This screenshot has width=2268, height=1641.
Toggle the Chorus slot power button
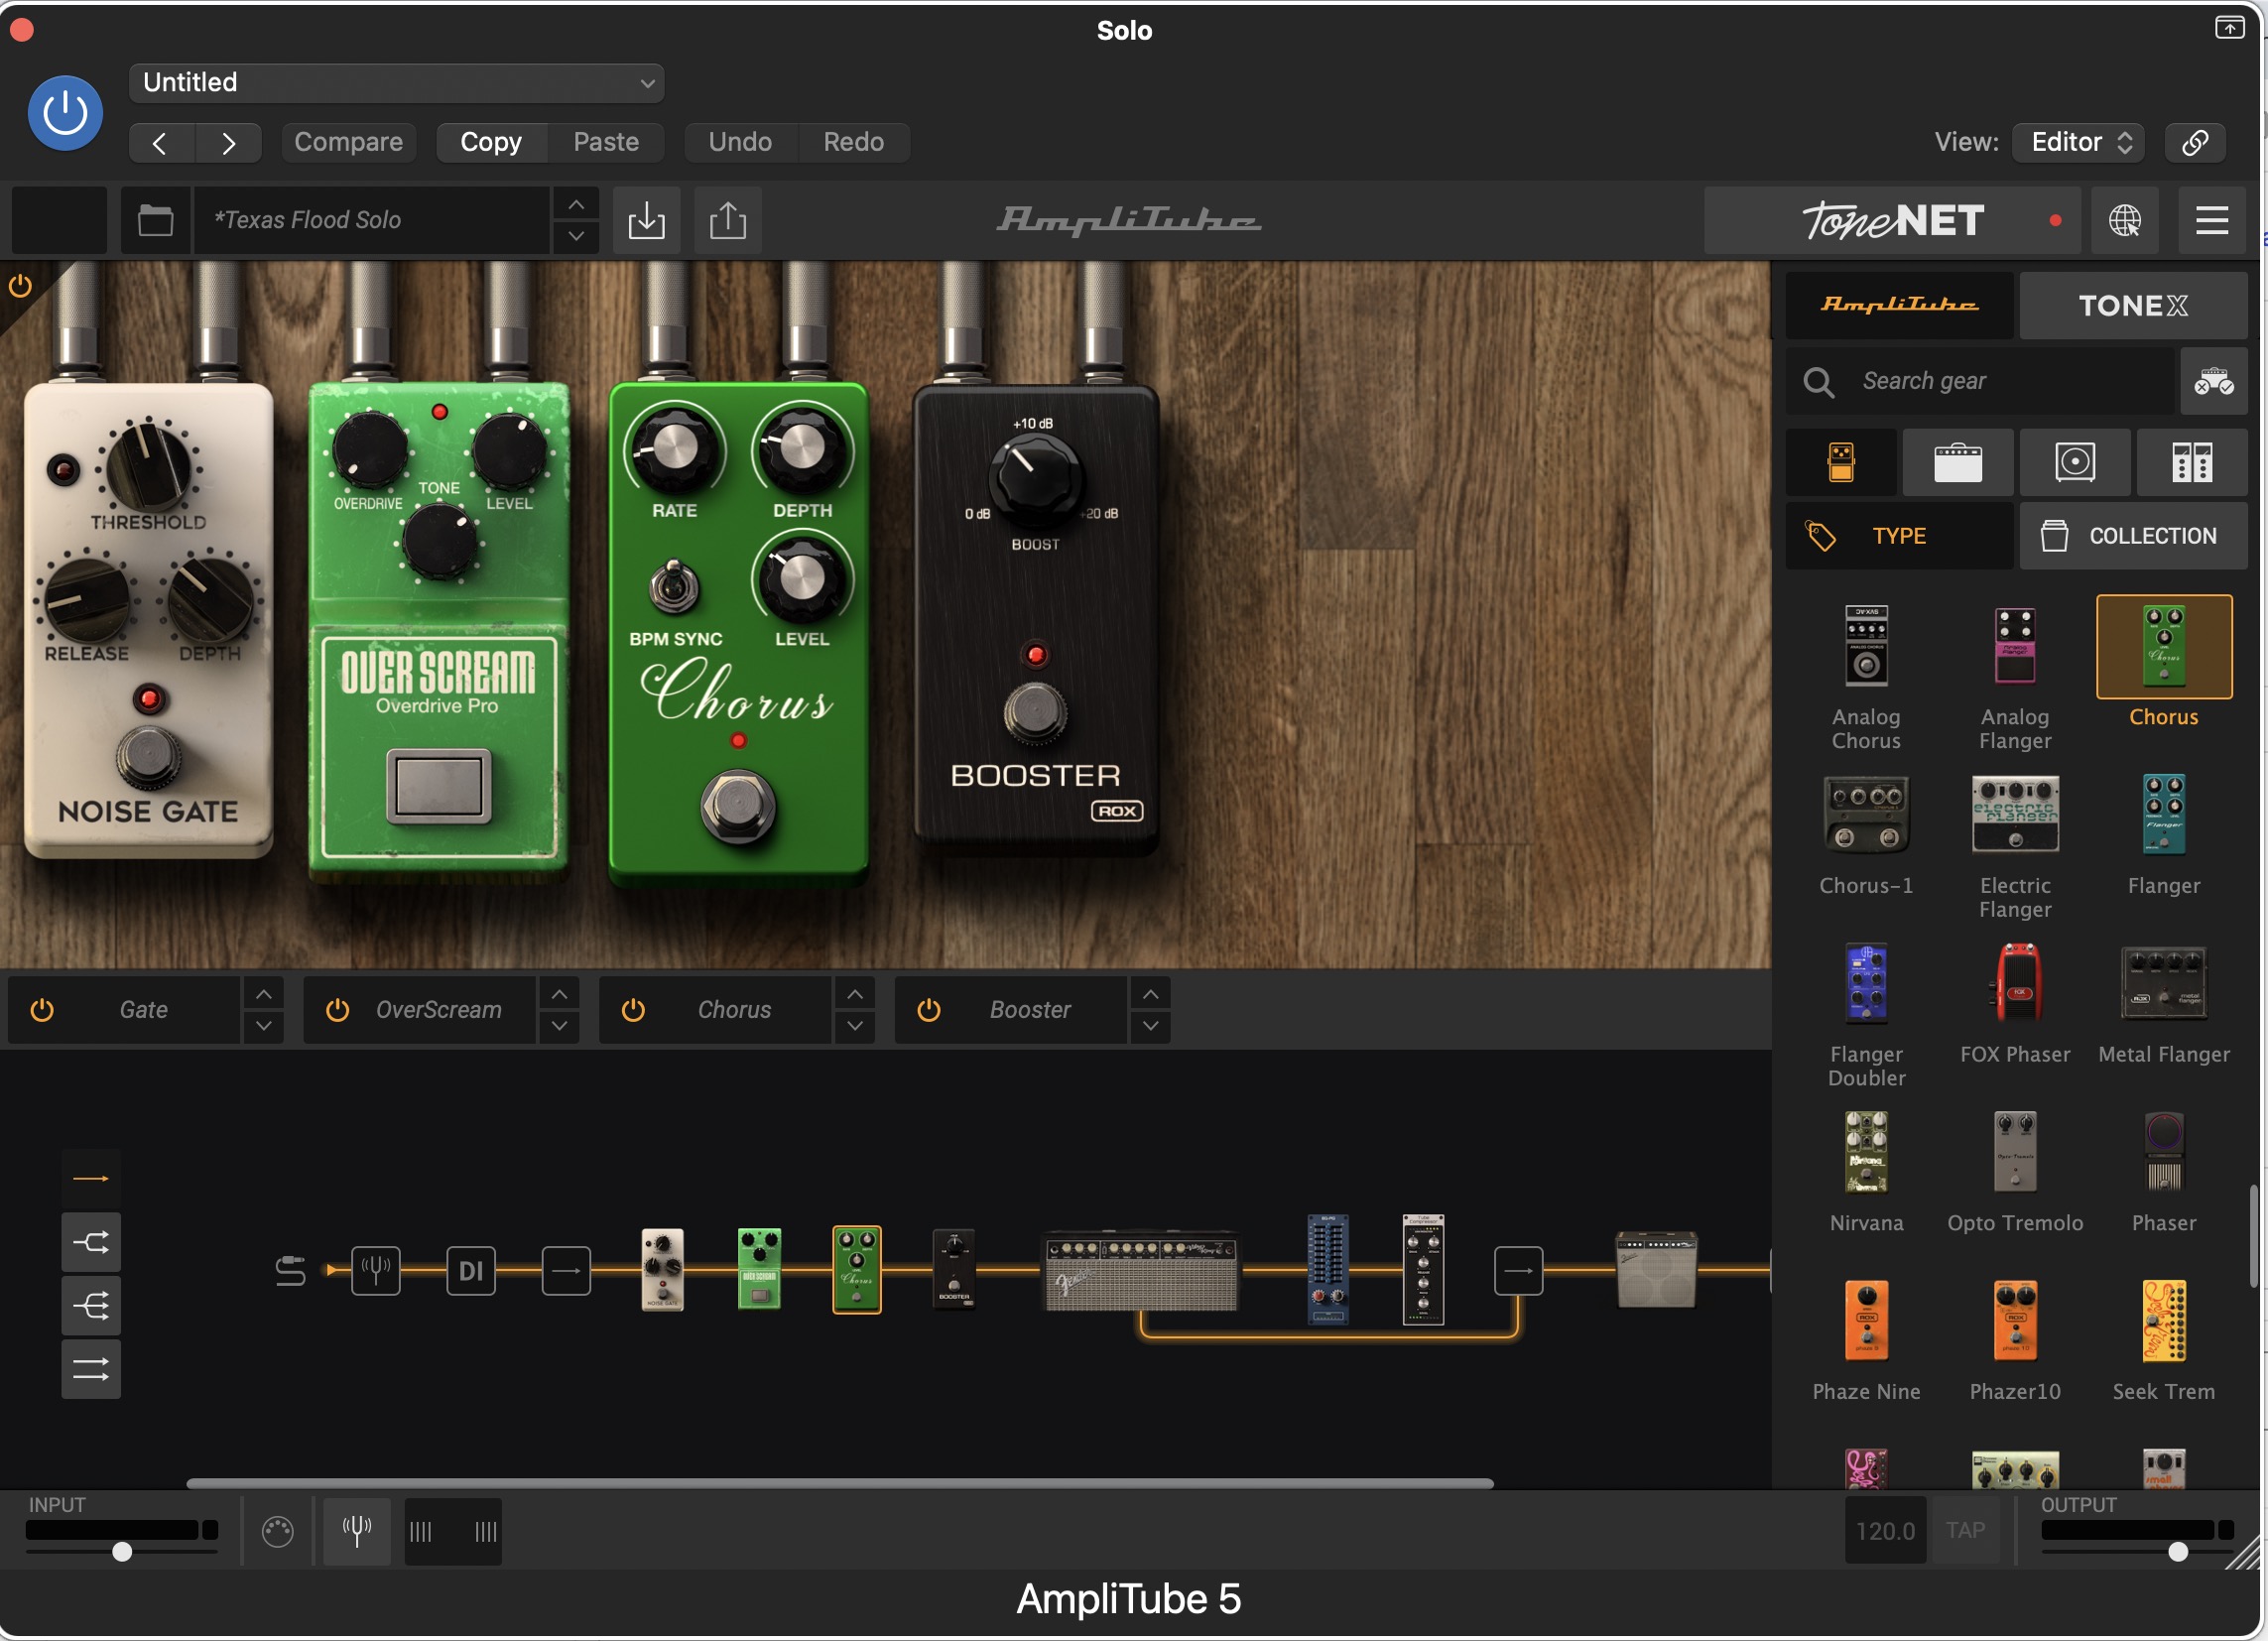[633, 1010]
